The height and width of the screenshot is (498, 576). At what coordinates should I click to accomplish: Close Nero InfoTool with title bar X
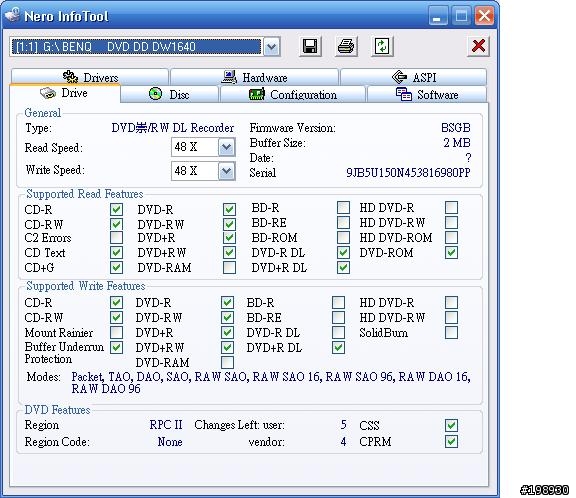click(x=484, y=16)
